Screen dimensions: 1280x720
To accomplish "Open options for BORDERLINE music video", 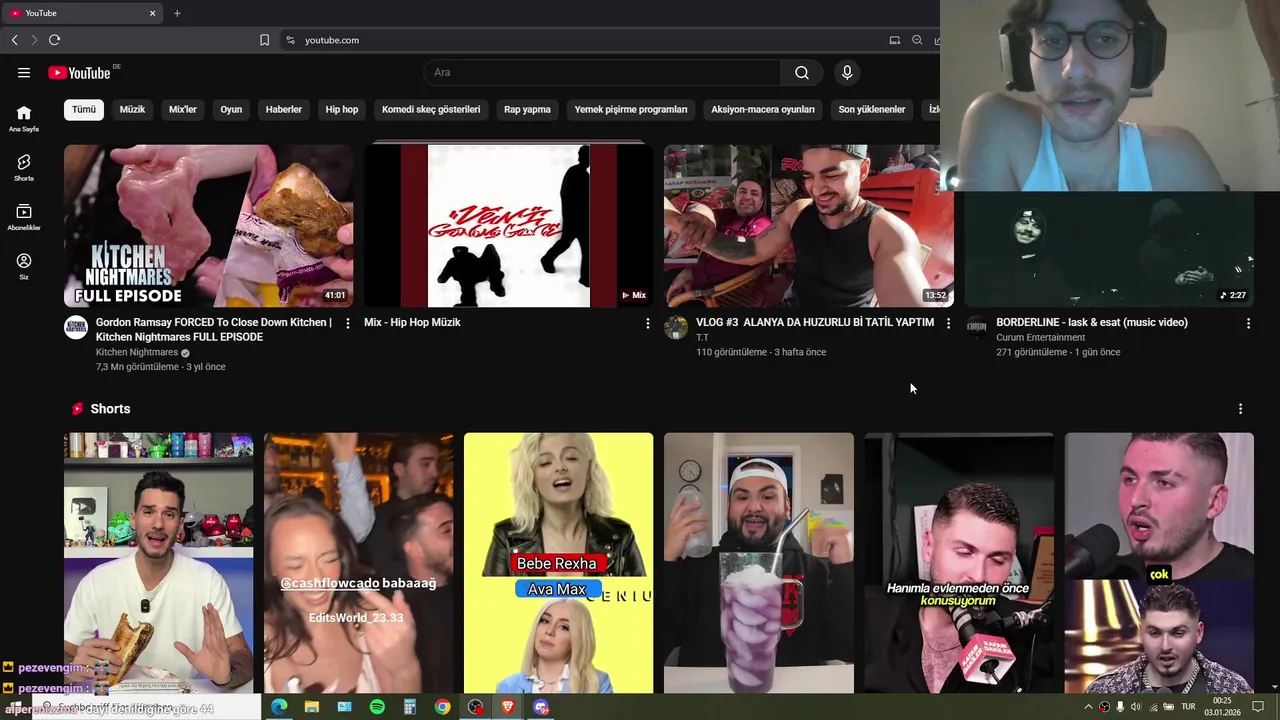I will tap(1248, 323).
